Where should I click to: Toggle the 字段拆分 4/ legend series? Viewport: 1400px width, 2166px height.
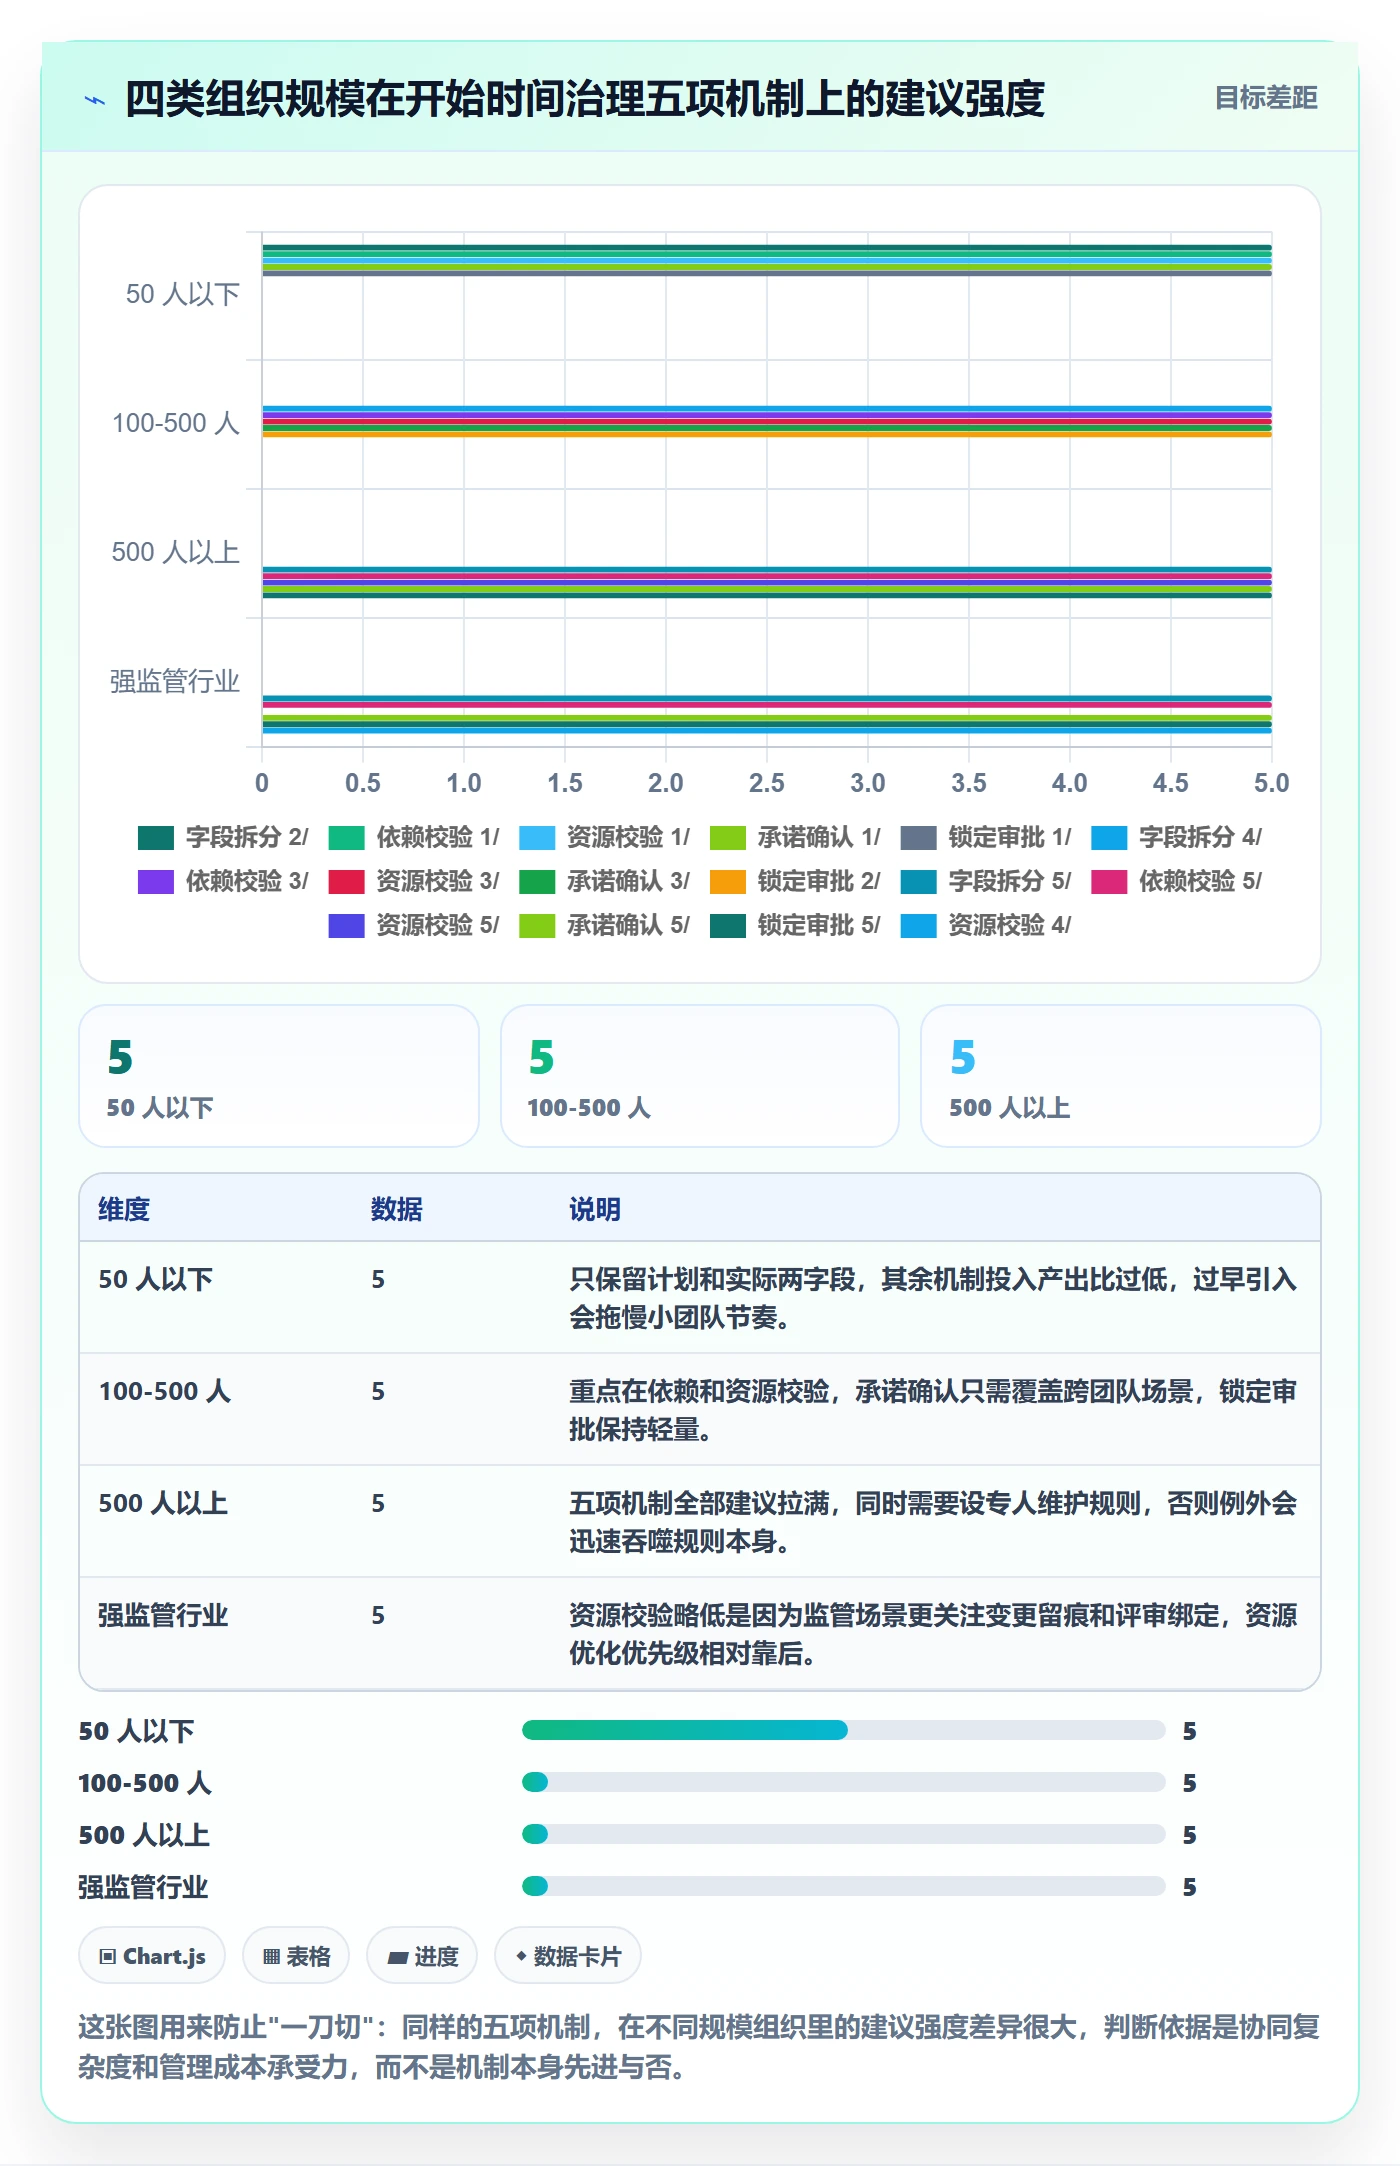point(1177,837)
